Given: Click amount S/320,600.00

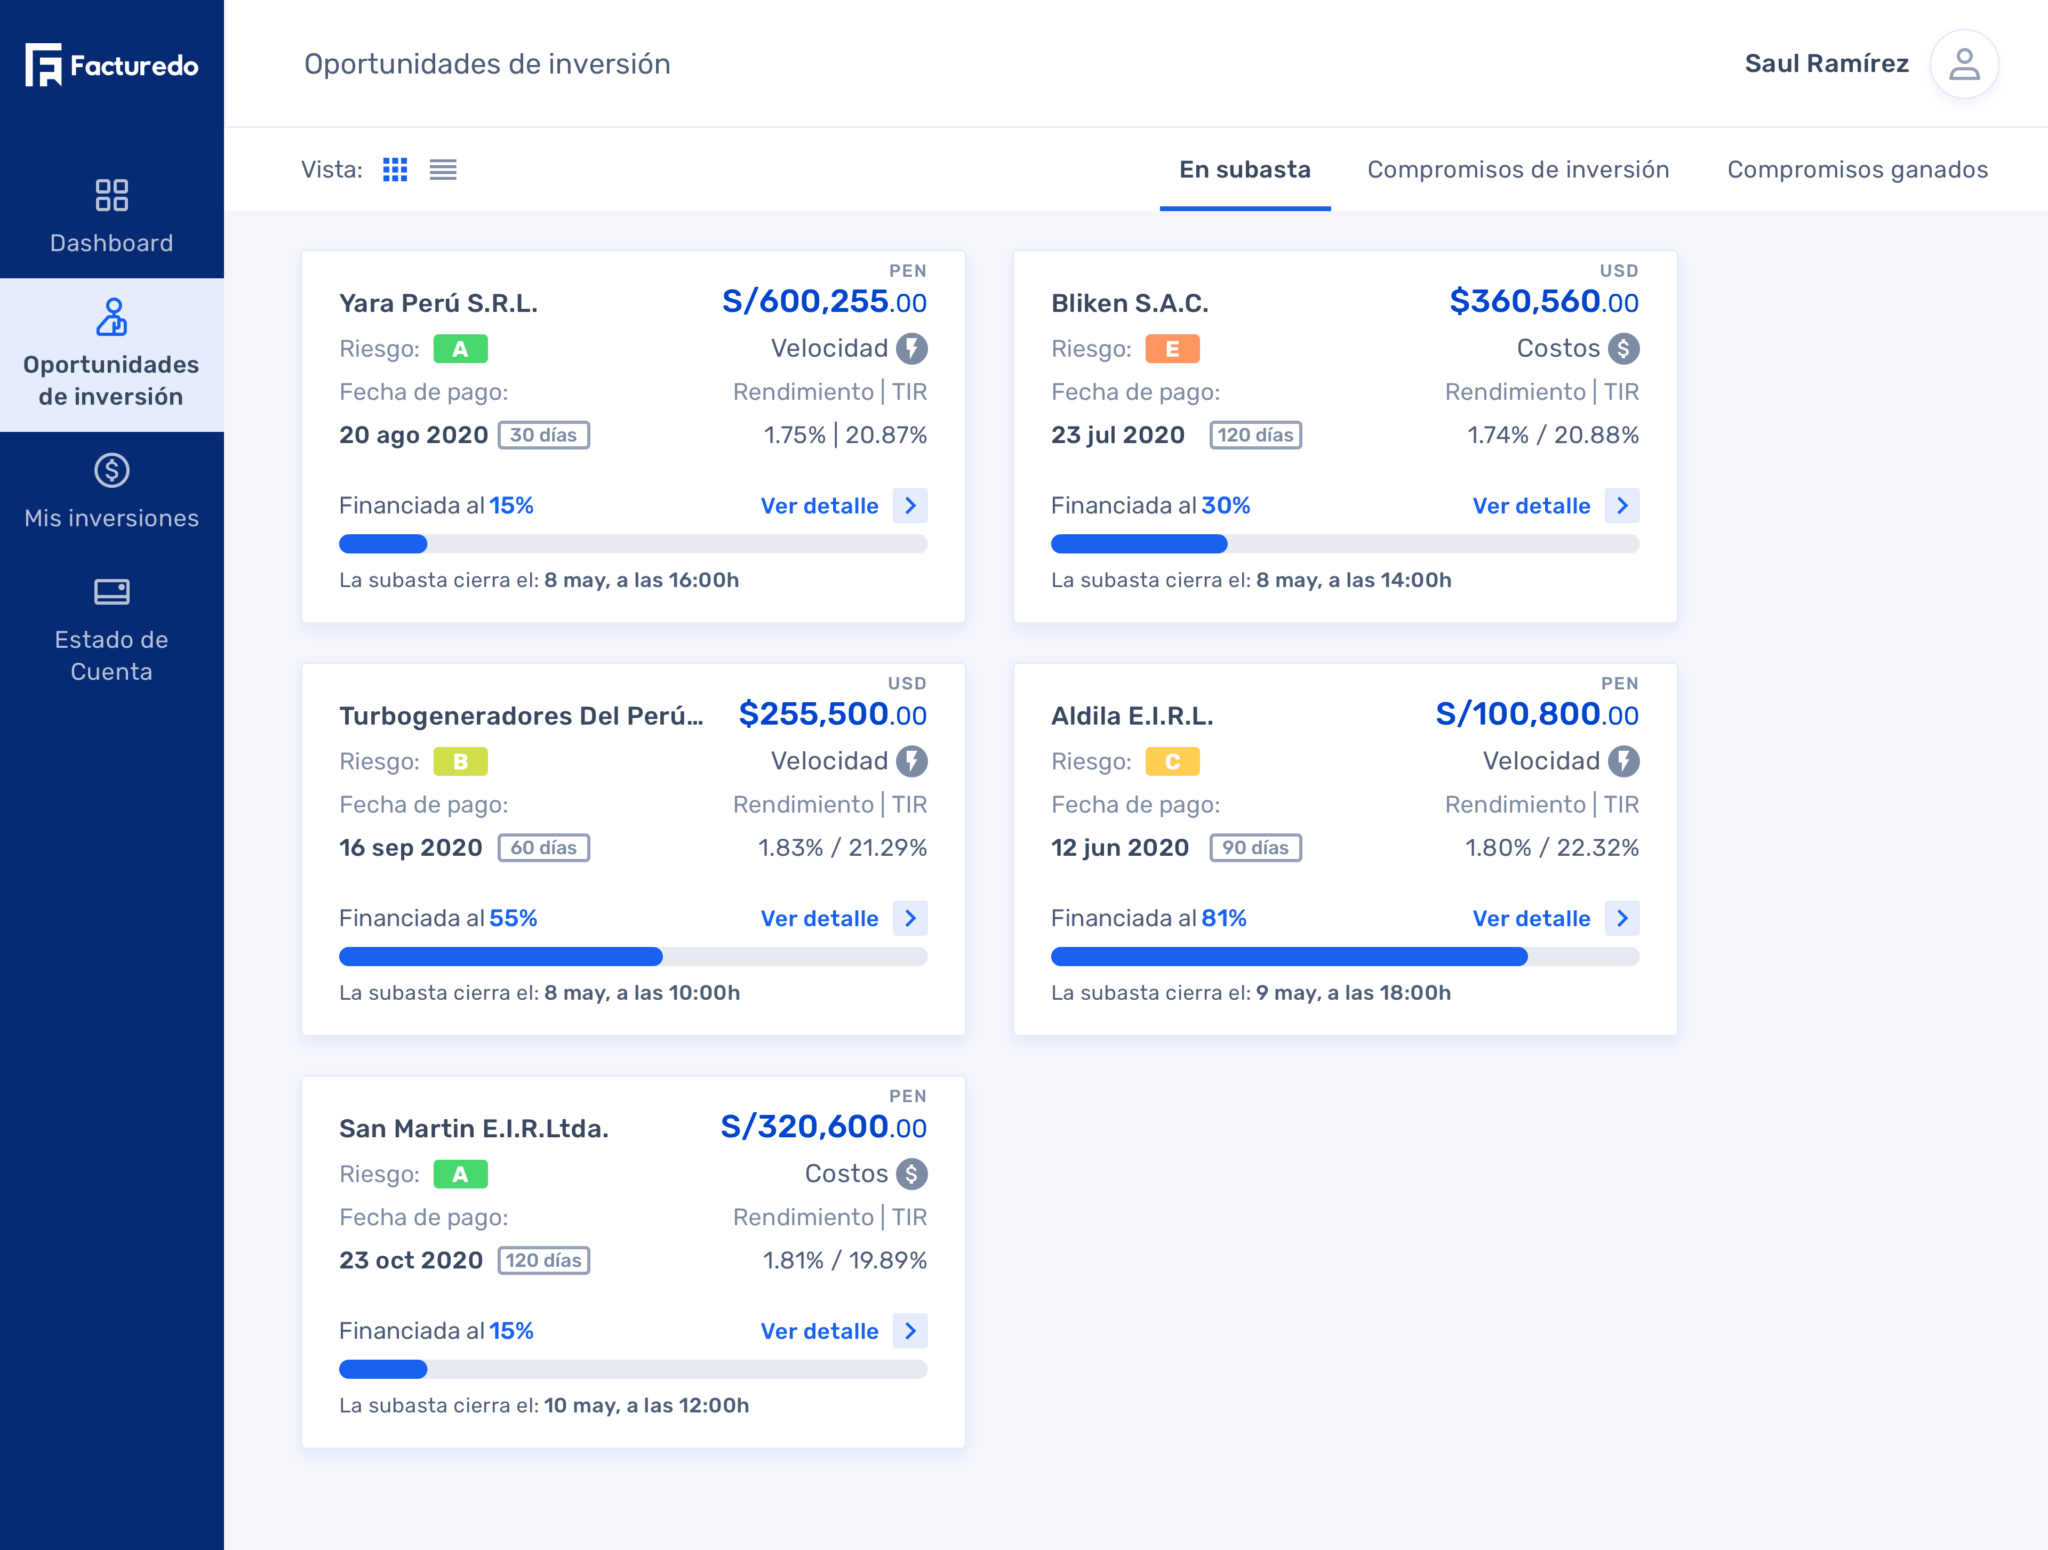Looking at the screenshot, I should point(824,1127).
